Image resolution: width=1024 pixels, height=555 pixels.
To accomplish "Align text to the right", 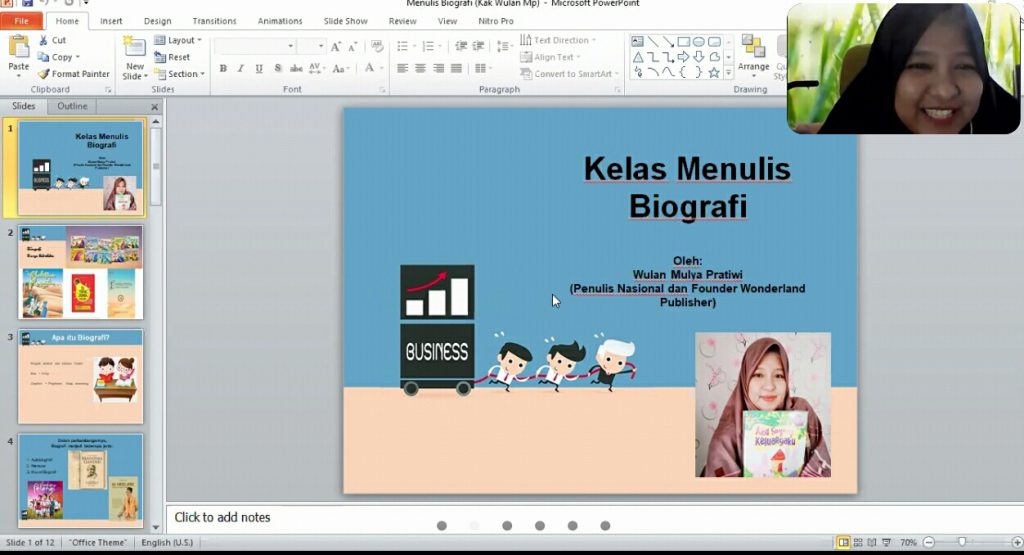I will pyautogui.click(x=438, y=68).
